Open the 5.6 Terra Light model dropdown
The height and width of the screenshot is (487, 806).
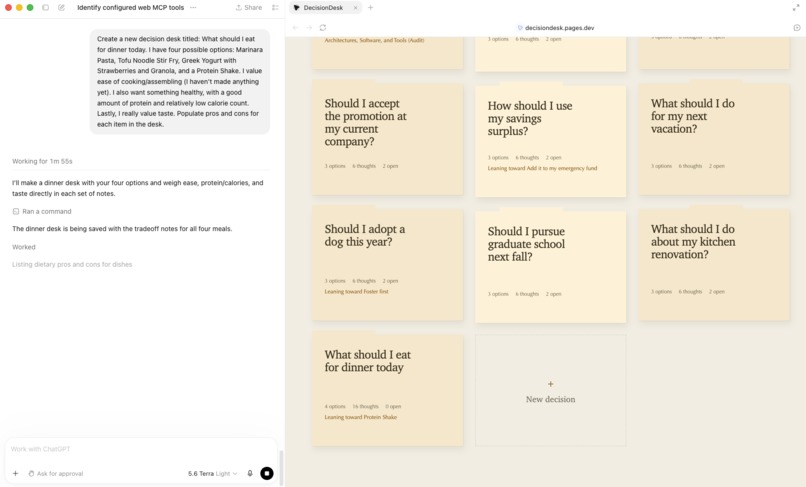(x=212, y=474)
